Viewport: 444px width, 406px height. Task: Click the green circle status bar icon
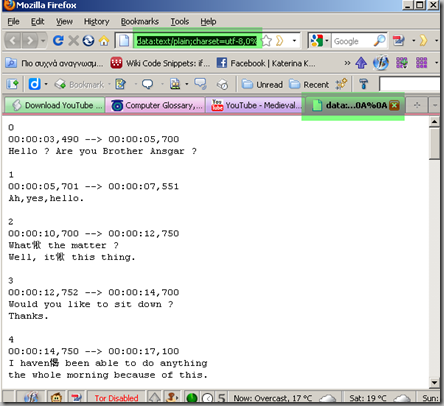(192, 398)
